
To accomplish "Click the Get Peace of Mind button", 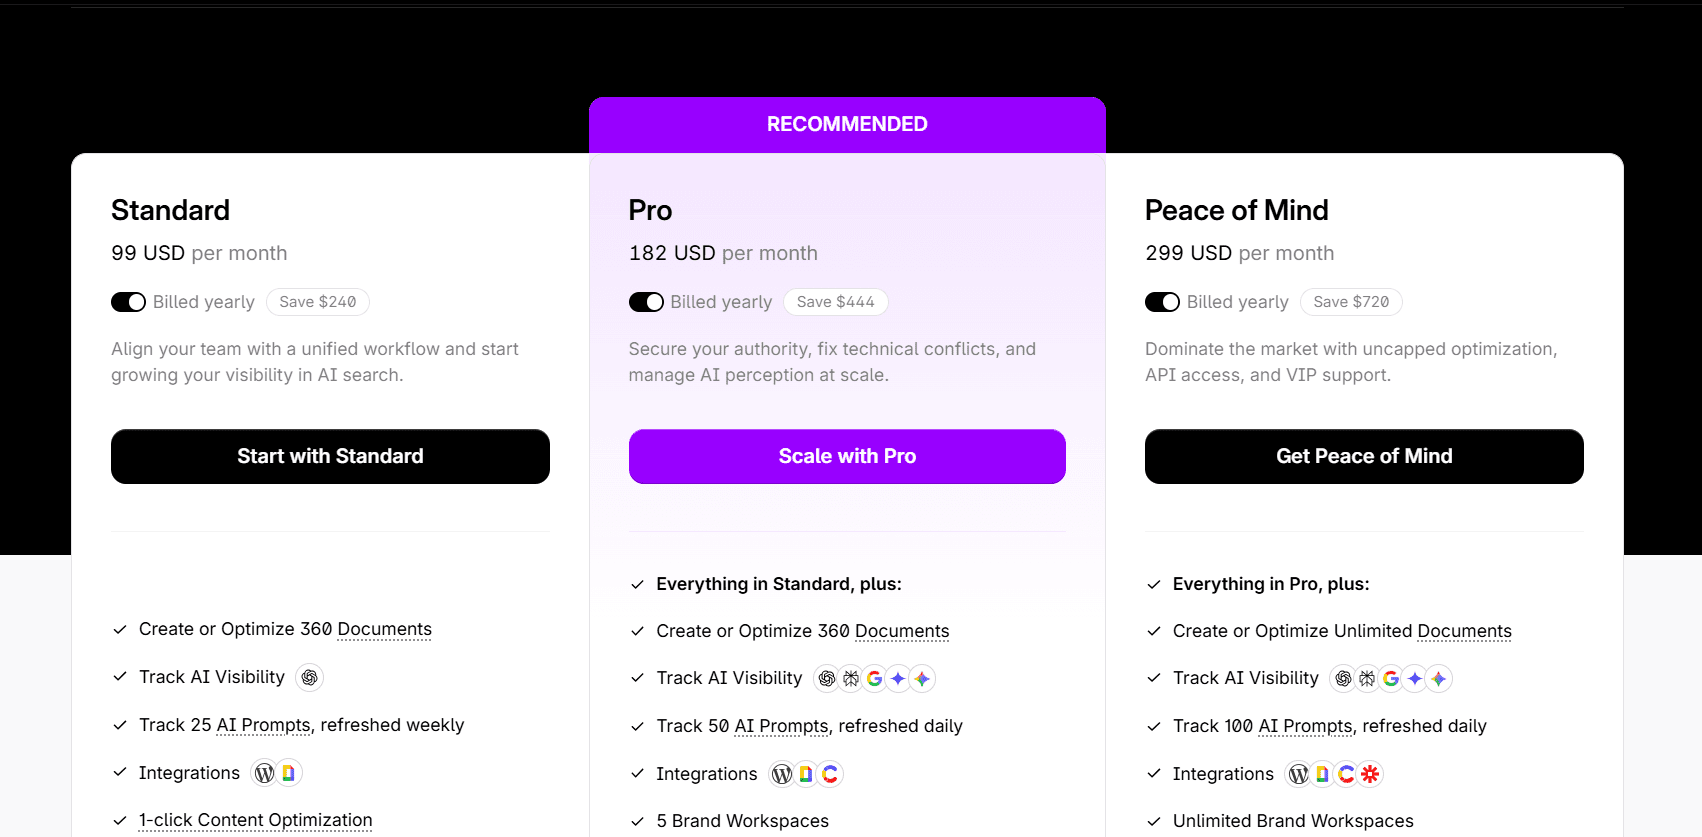I will point(1363,456).
